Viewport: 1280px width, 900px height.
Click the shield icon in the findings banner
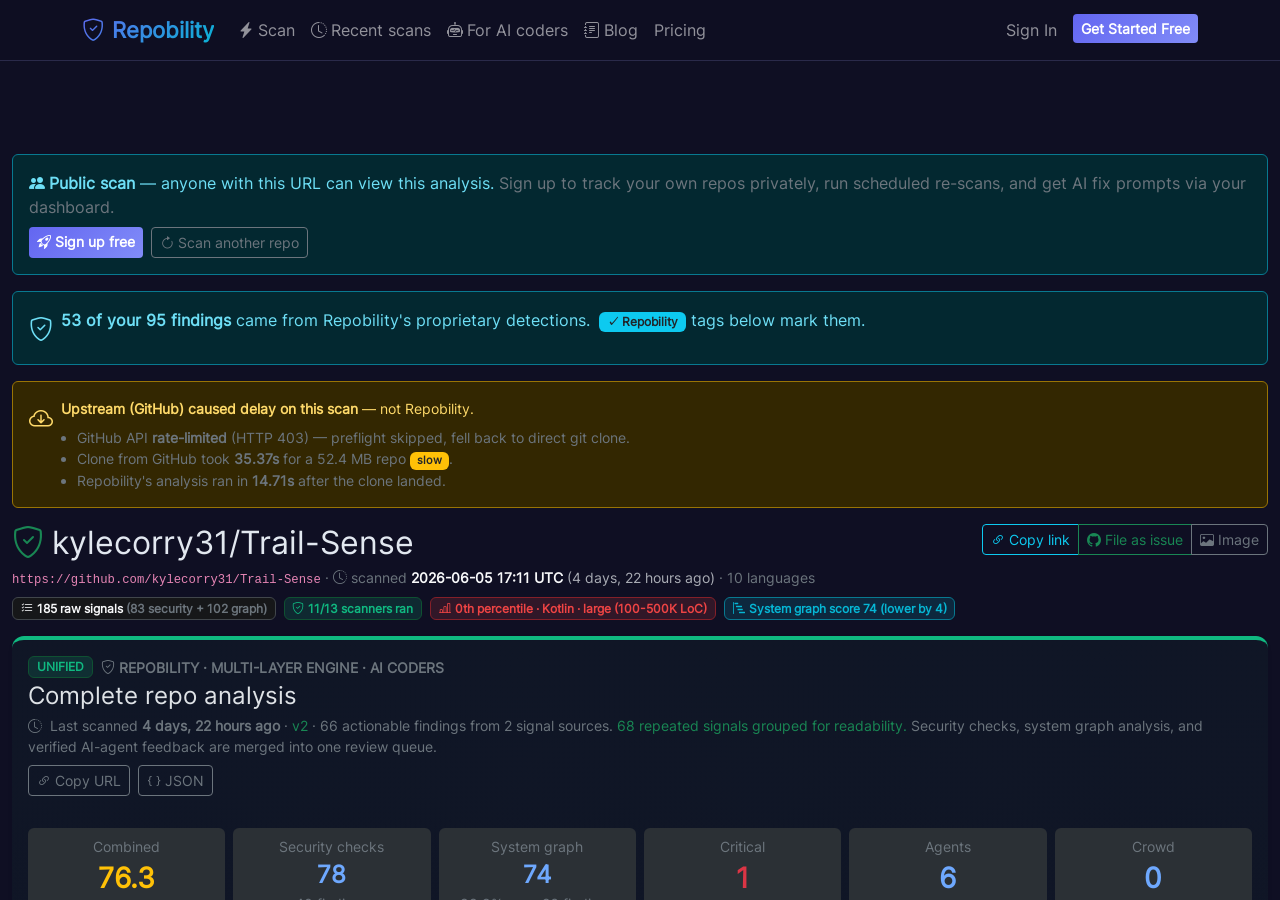pos(41,329)
